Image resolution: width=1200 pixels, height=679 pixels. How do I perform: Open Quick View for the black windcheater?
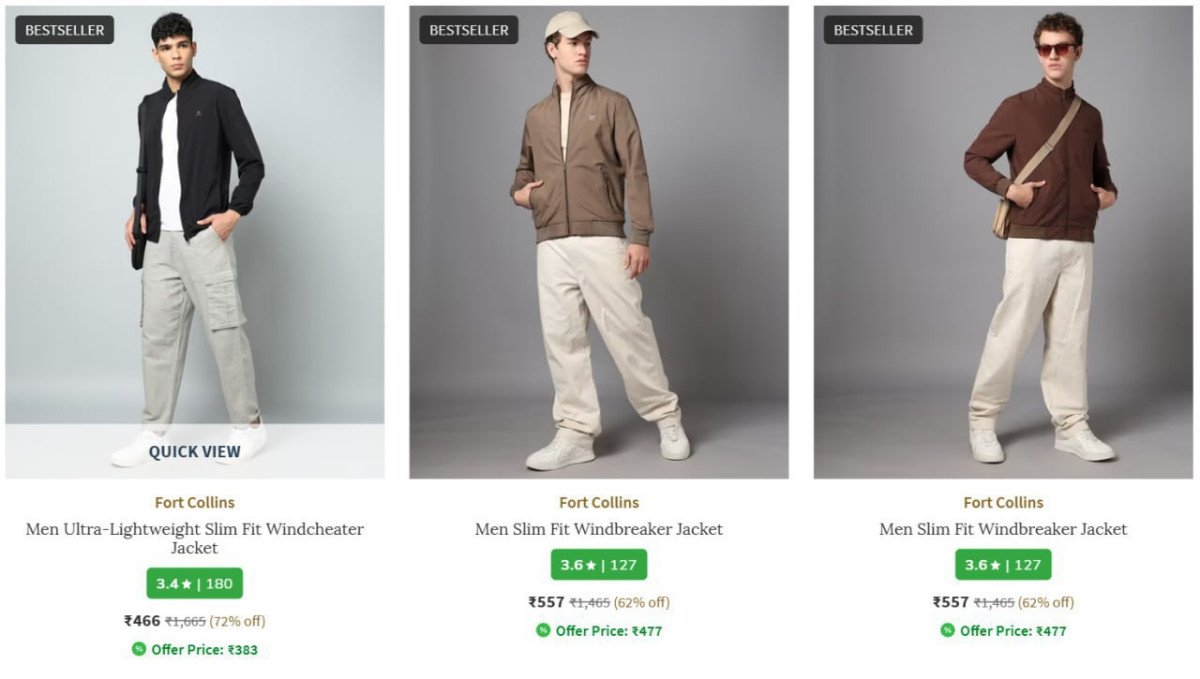(x=195, y=452)
